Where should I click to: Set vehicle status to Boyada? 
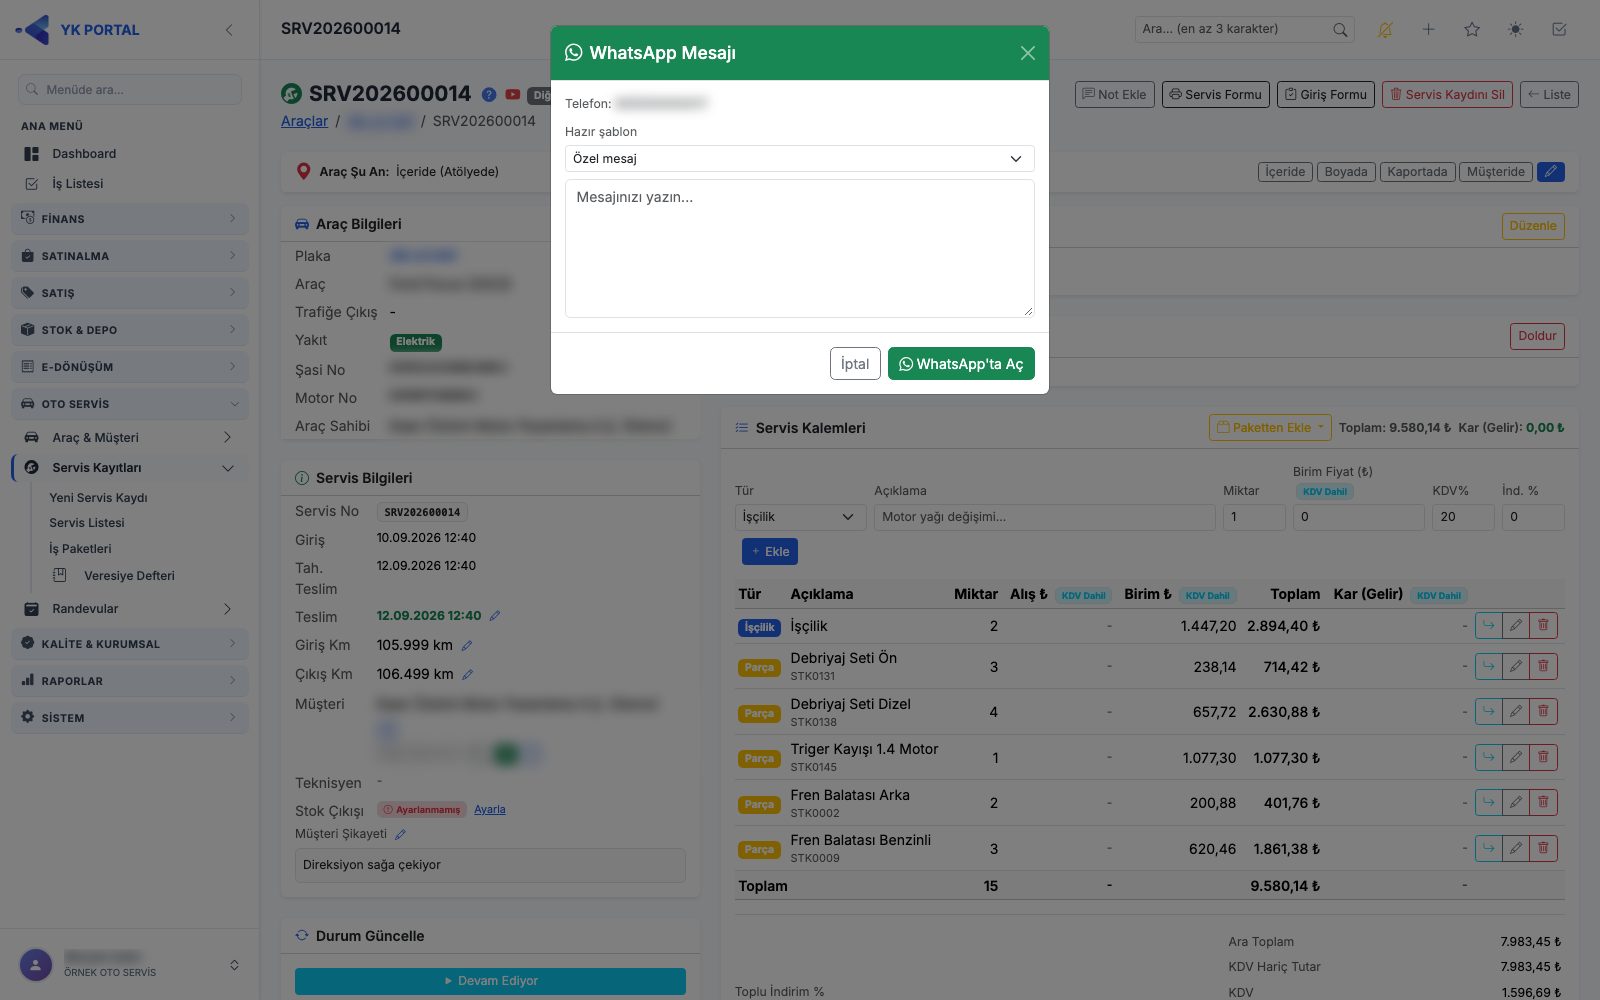click(x=1346, y=172)
